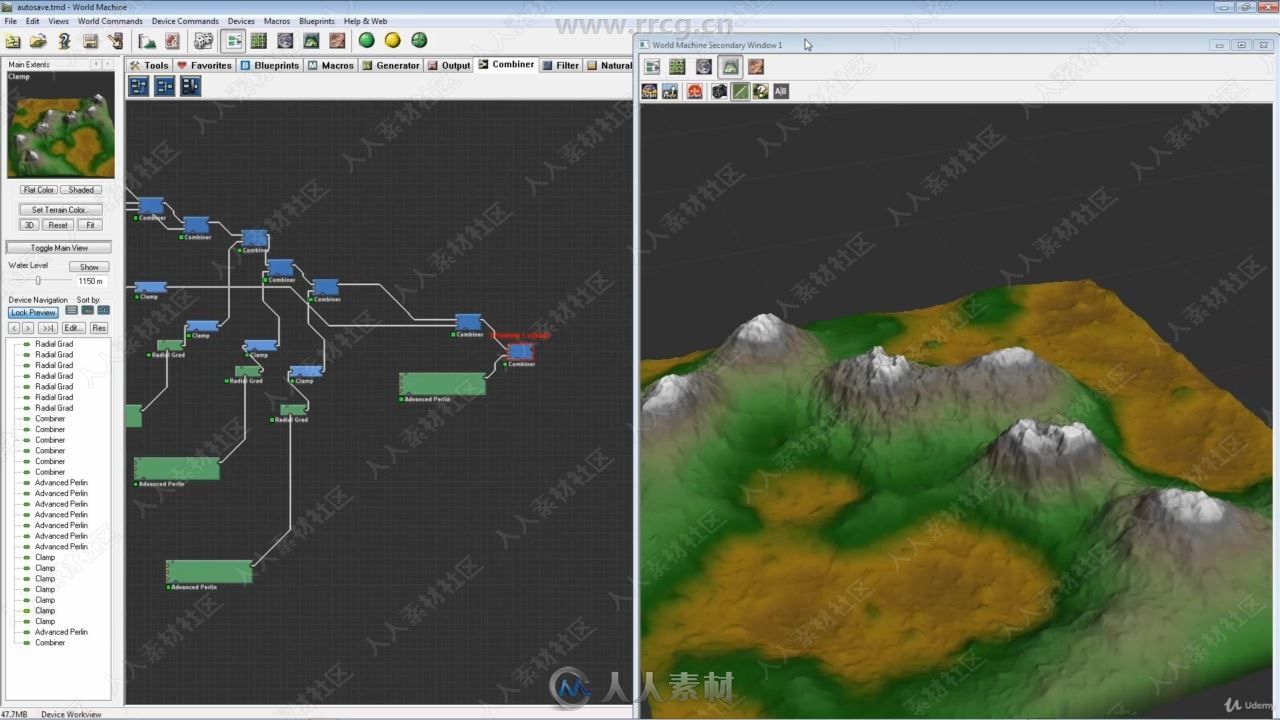The height and width of the screenshot is (720, 1280).
Task: Click the Fit button
Action: 90,225
